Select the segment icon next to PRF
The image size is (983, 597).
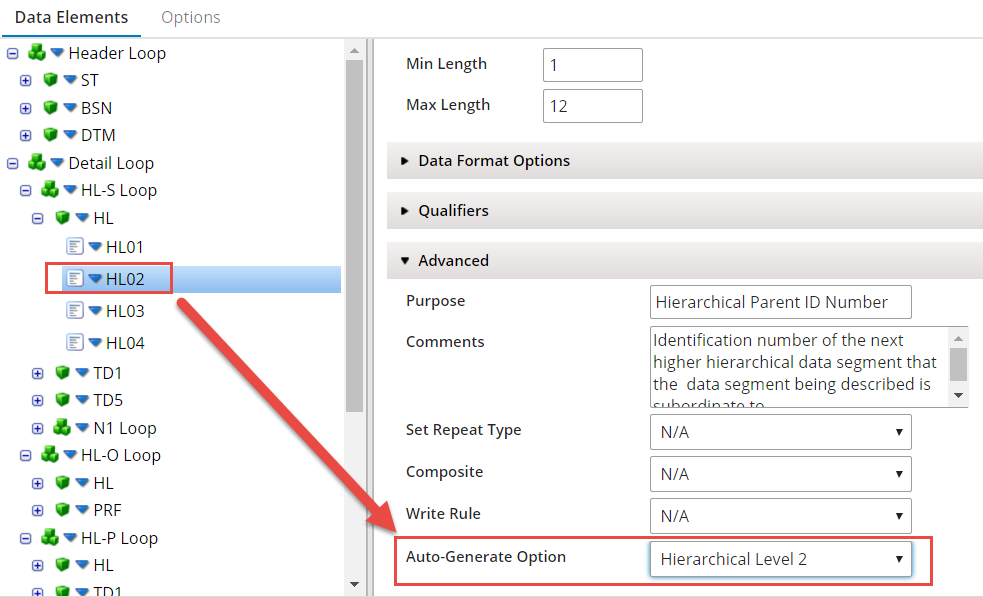tap(62, 509)
